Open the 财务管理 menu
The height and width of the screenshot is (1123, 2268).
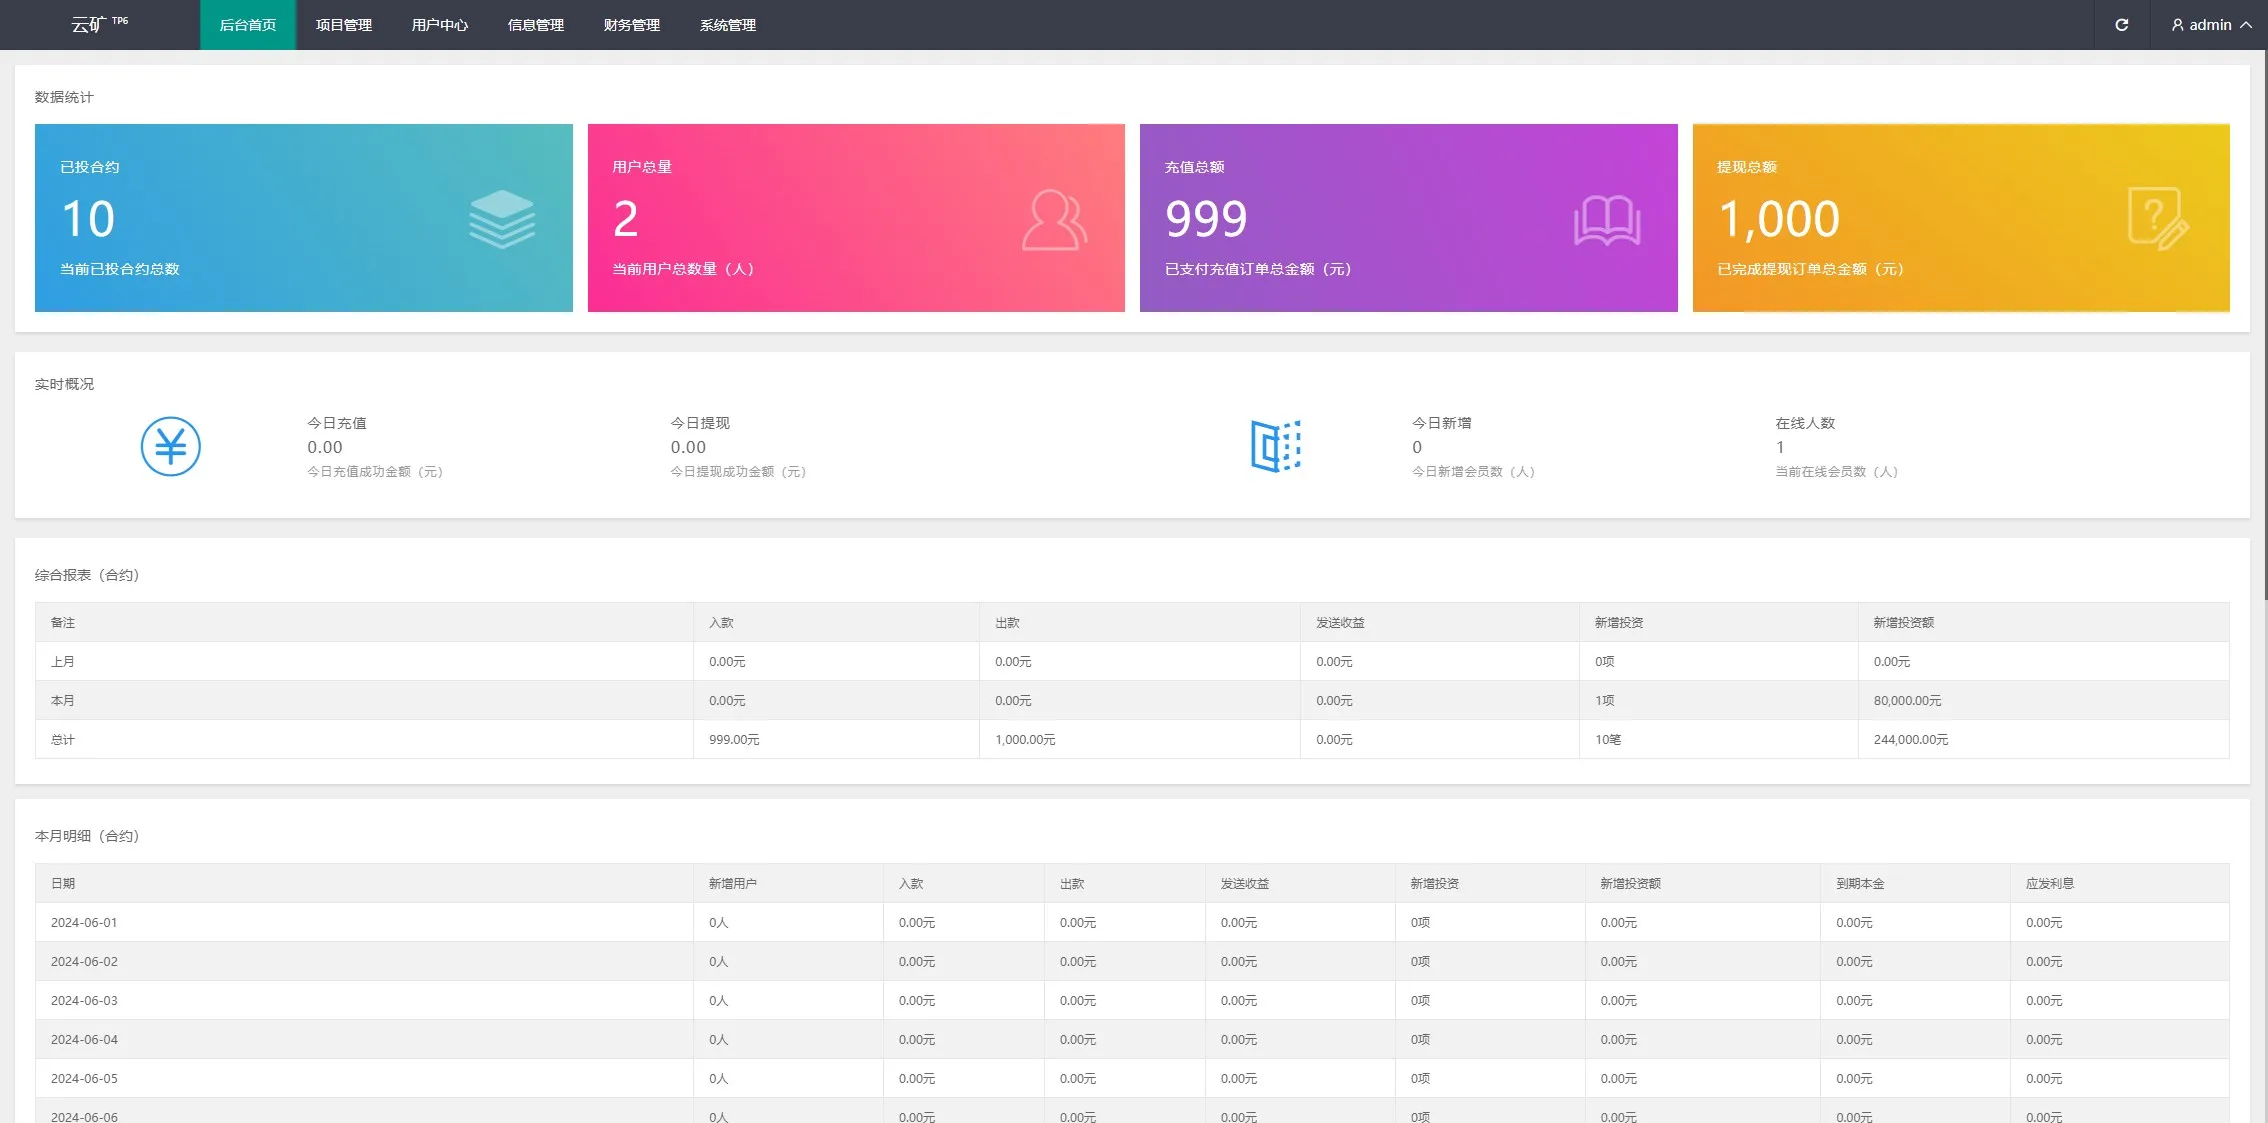click(632, 25)
